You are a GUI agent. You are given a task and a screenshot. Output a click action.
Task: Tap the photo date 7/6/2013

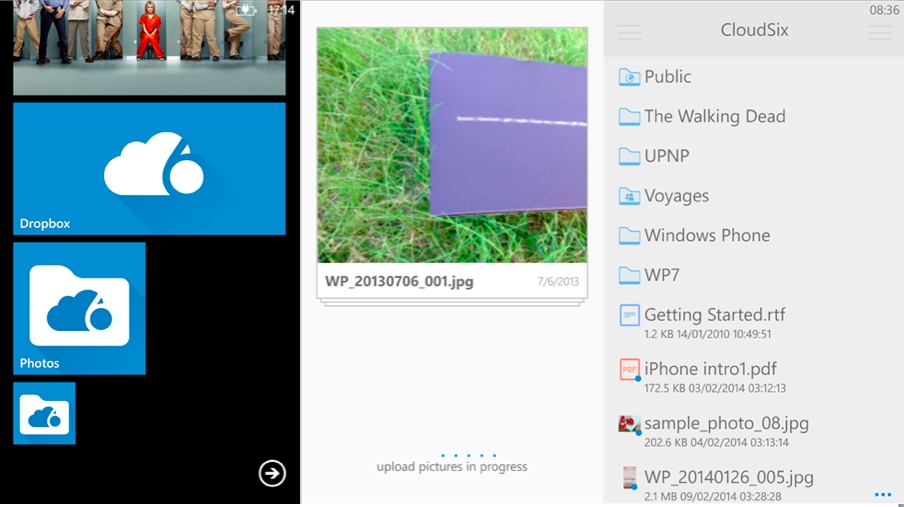[x=558, y=281]
